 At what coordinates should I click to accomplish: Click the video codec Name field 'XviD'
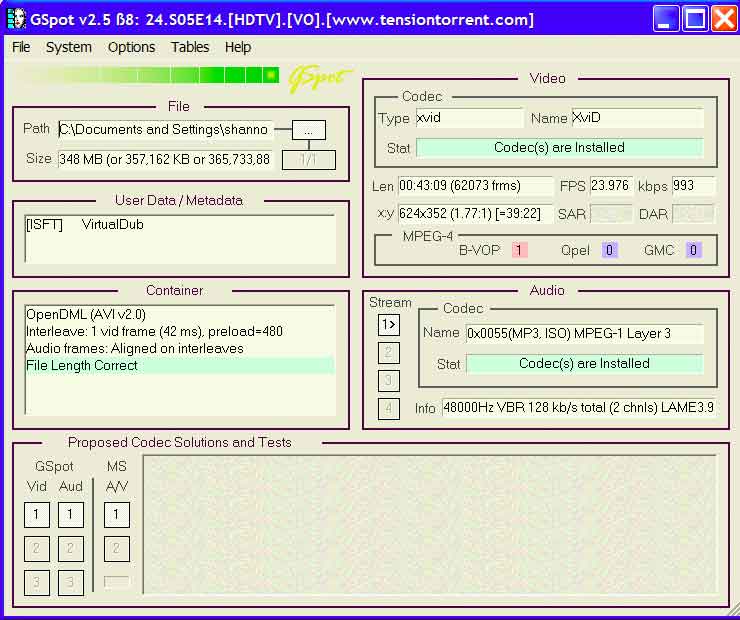click(x=638, y=117)
